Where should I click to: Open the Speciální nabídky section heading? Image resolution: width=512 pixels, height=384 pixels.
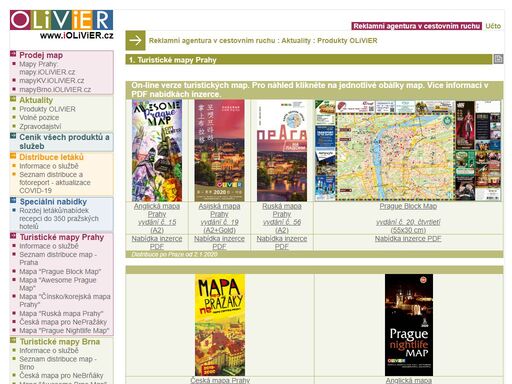[53, 202]
